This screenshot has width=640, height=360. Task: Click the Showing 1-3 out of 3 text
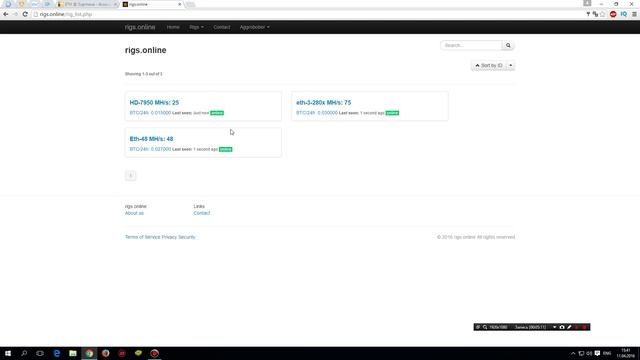[144, 74]
